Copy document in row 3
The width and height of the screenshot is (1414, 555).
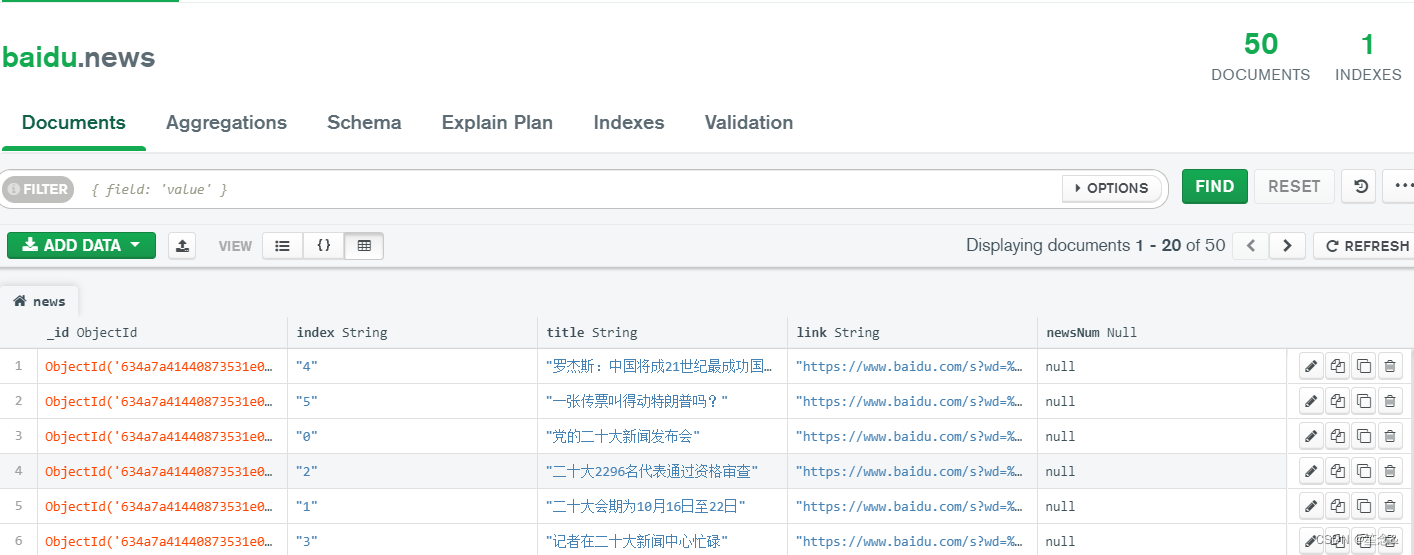point(1337,436)
